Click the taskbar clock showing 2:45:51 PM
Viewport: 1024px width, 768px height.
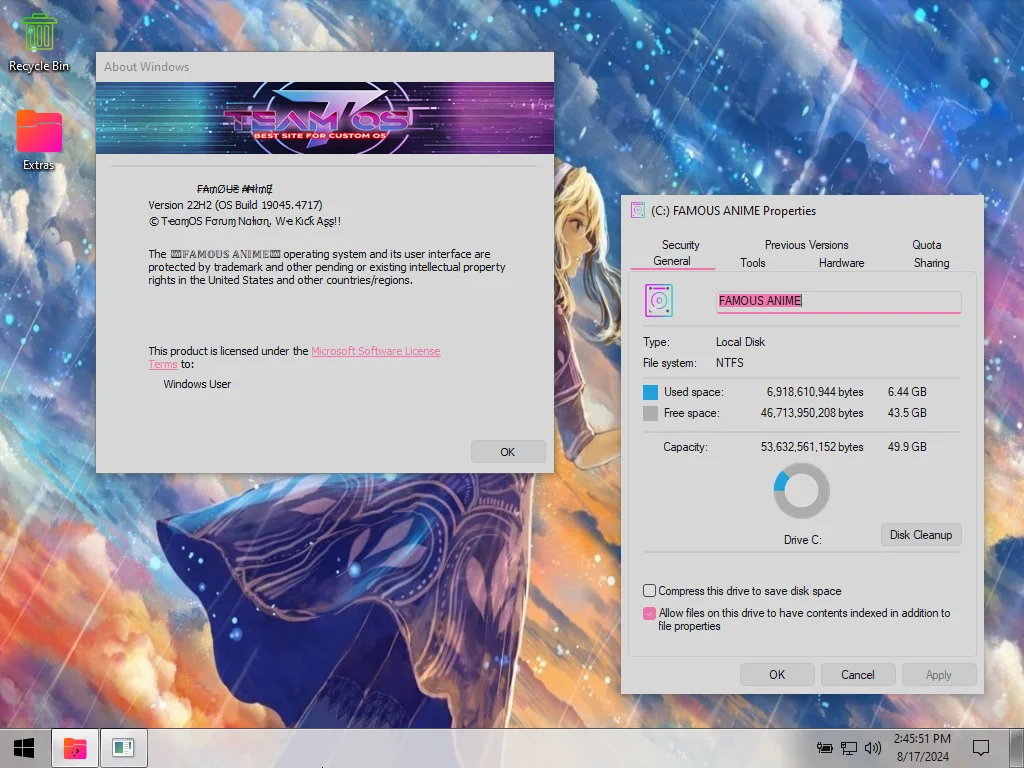[x=921, y=748]
